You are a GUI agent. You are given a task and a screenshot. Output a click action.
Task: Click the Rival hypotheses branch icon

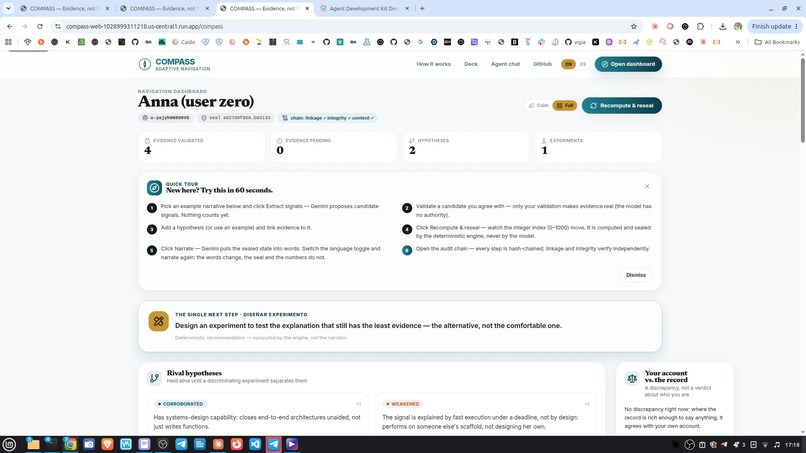[x=154, y=378]
